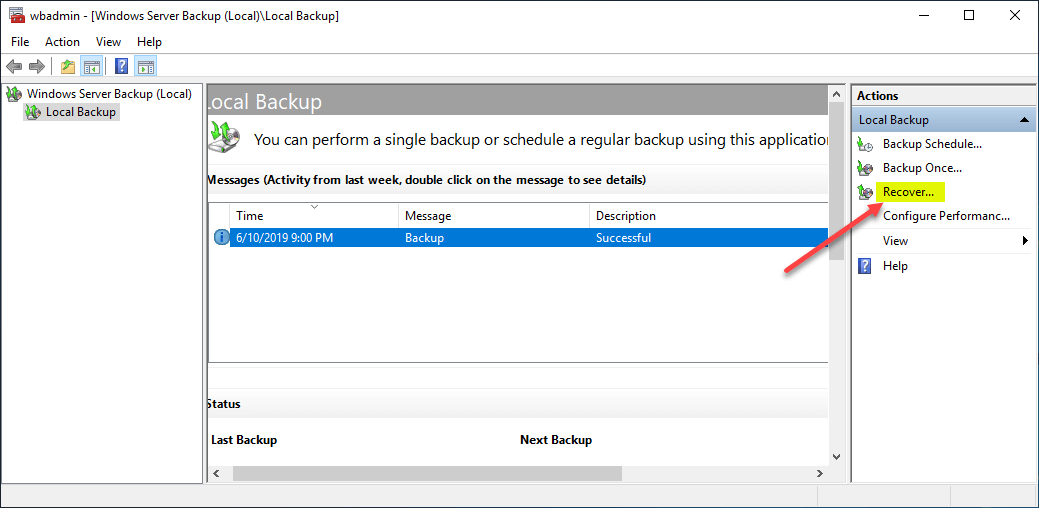The width and height of the screenshot is (1039, 508).
Task: Click the Successful description cell
Action: (x=624, y=238)
